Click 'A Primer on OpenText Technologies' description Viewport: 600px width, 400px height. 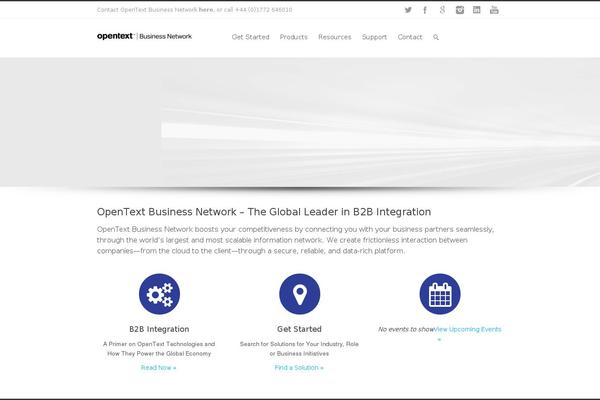(159, 349)
